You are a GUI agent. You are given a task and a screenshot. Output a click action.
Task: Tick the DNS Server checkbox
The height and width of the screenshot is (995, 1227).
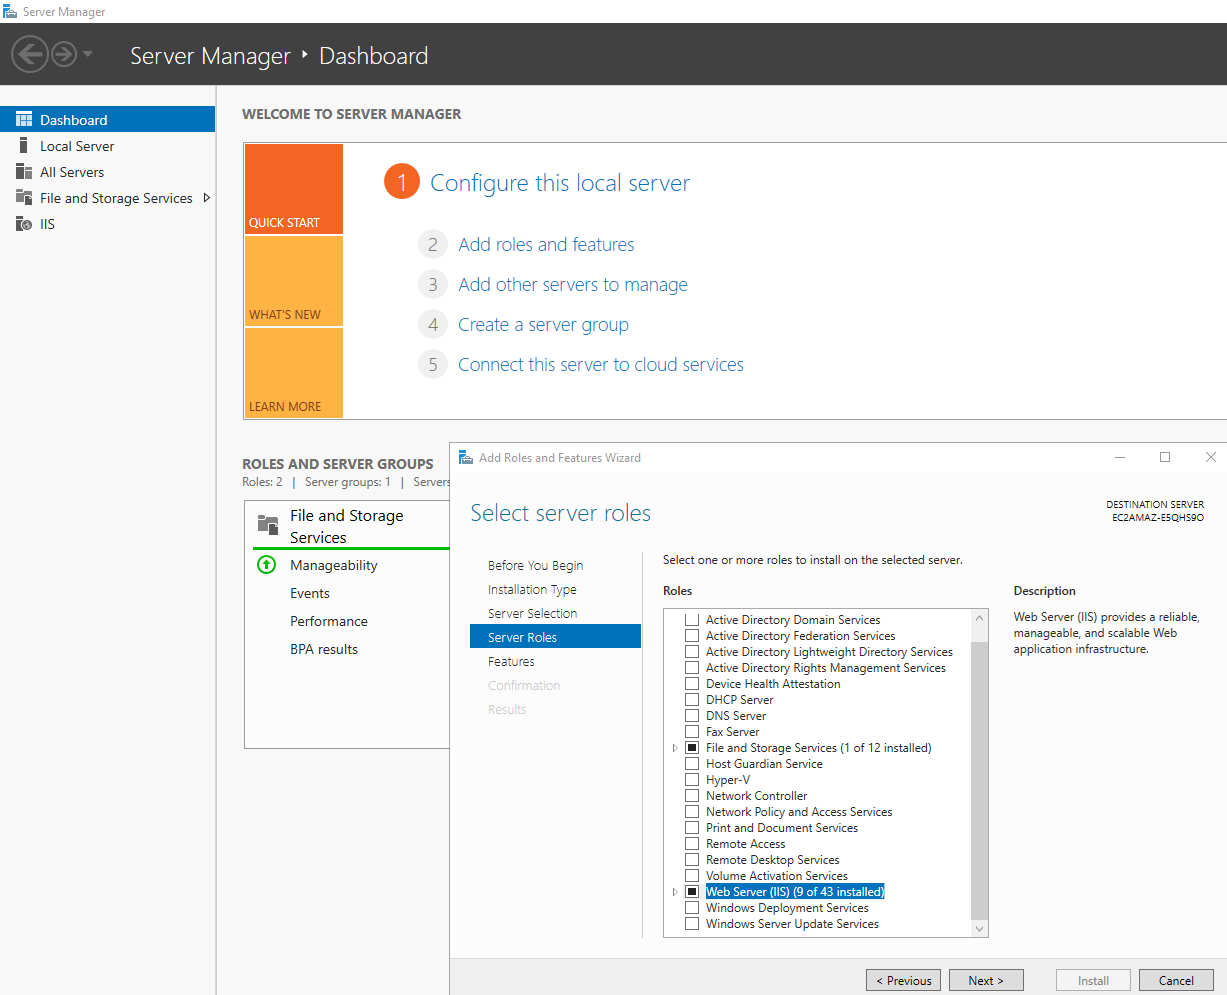(x=692, y=716)
